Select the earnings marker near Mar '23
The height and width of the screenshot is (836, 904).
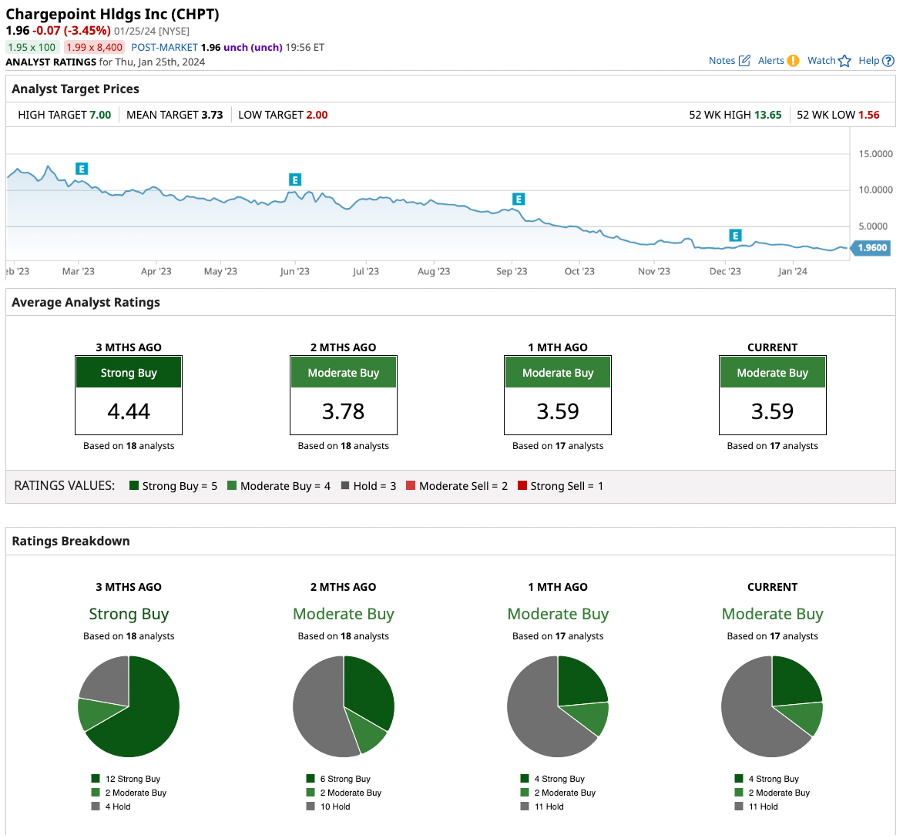coord(82,169)
